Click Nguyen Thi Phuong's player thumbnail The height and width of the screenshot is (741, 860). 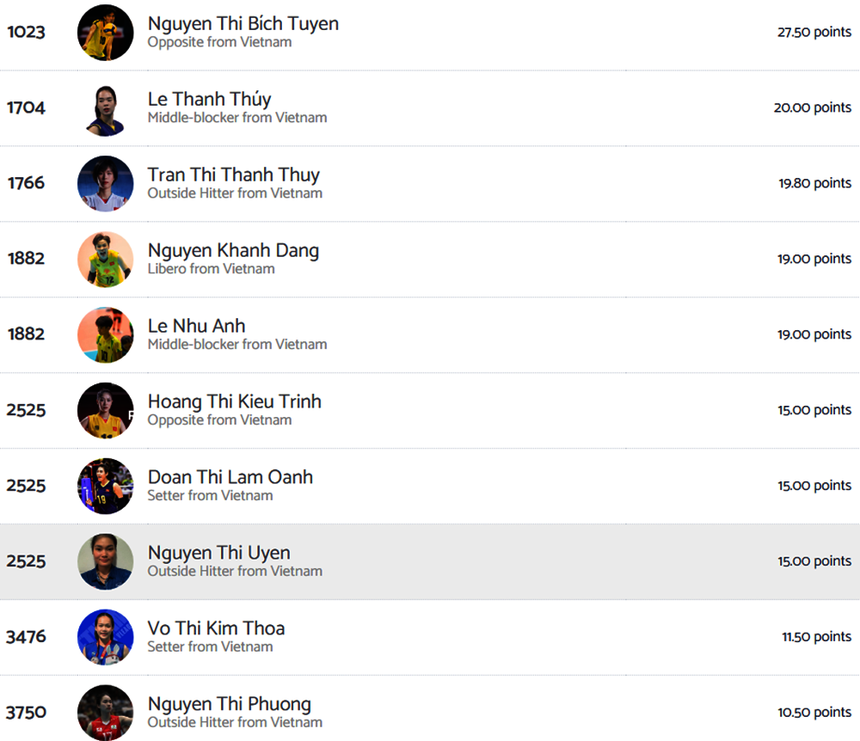(x=105, y=712)
